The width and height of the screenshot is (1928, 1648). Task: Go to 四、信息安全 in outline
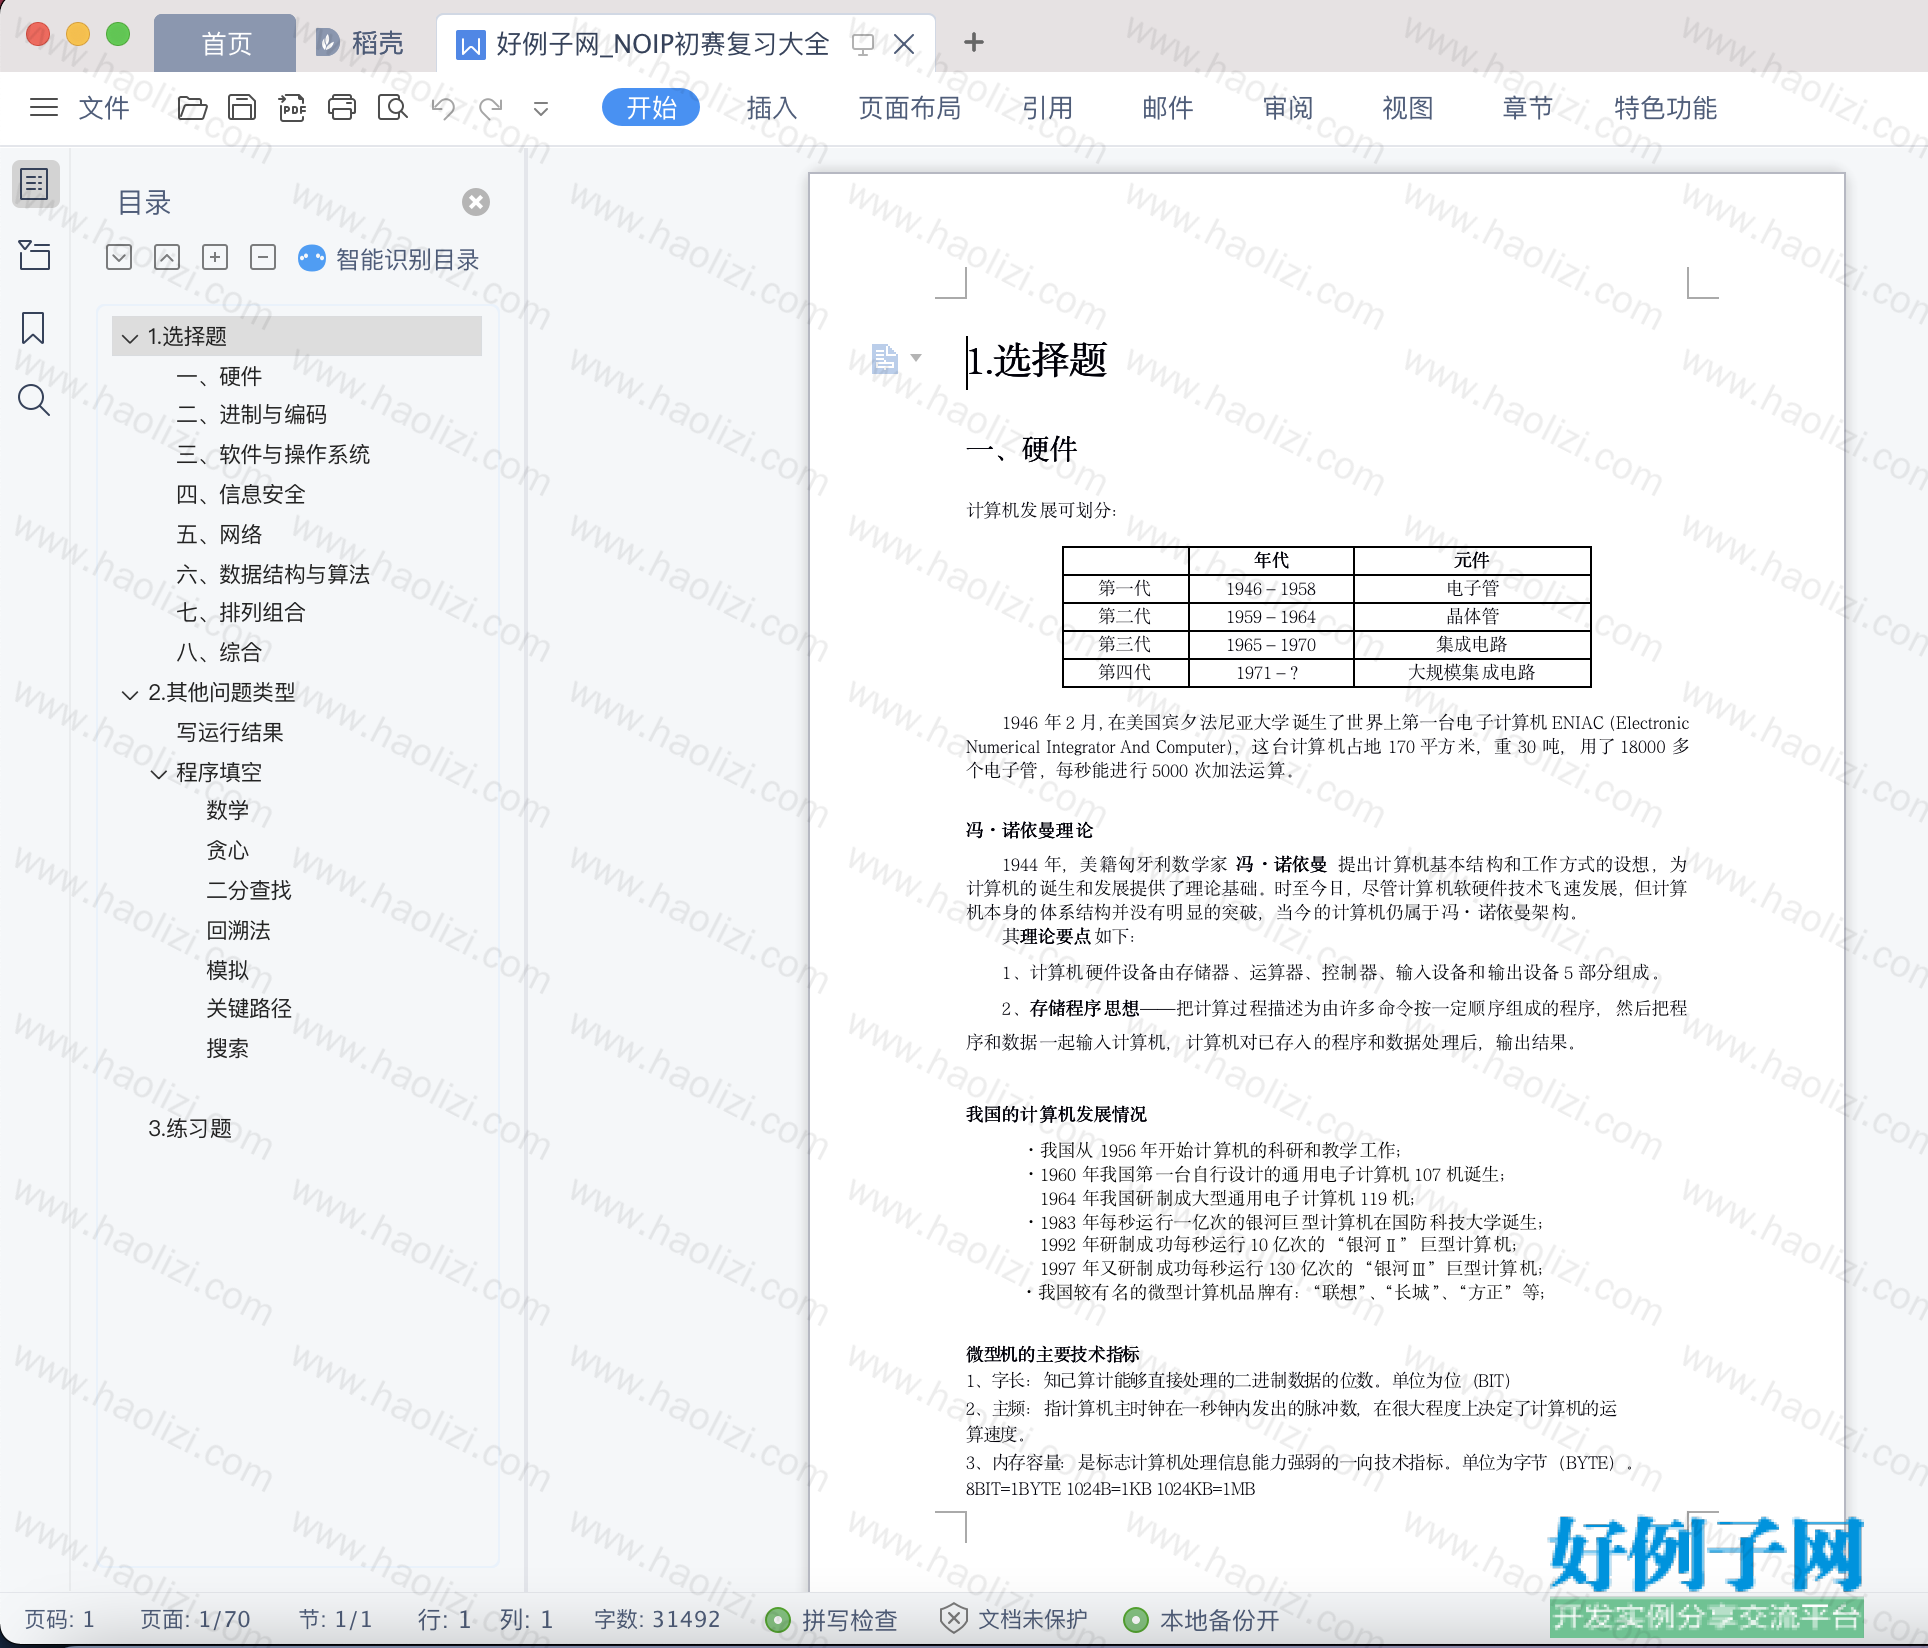241,494
